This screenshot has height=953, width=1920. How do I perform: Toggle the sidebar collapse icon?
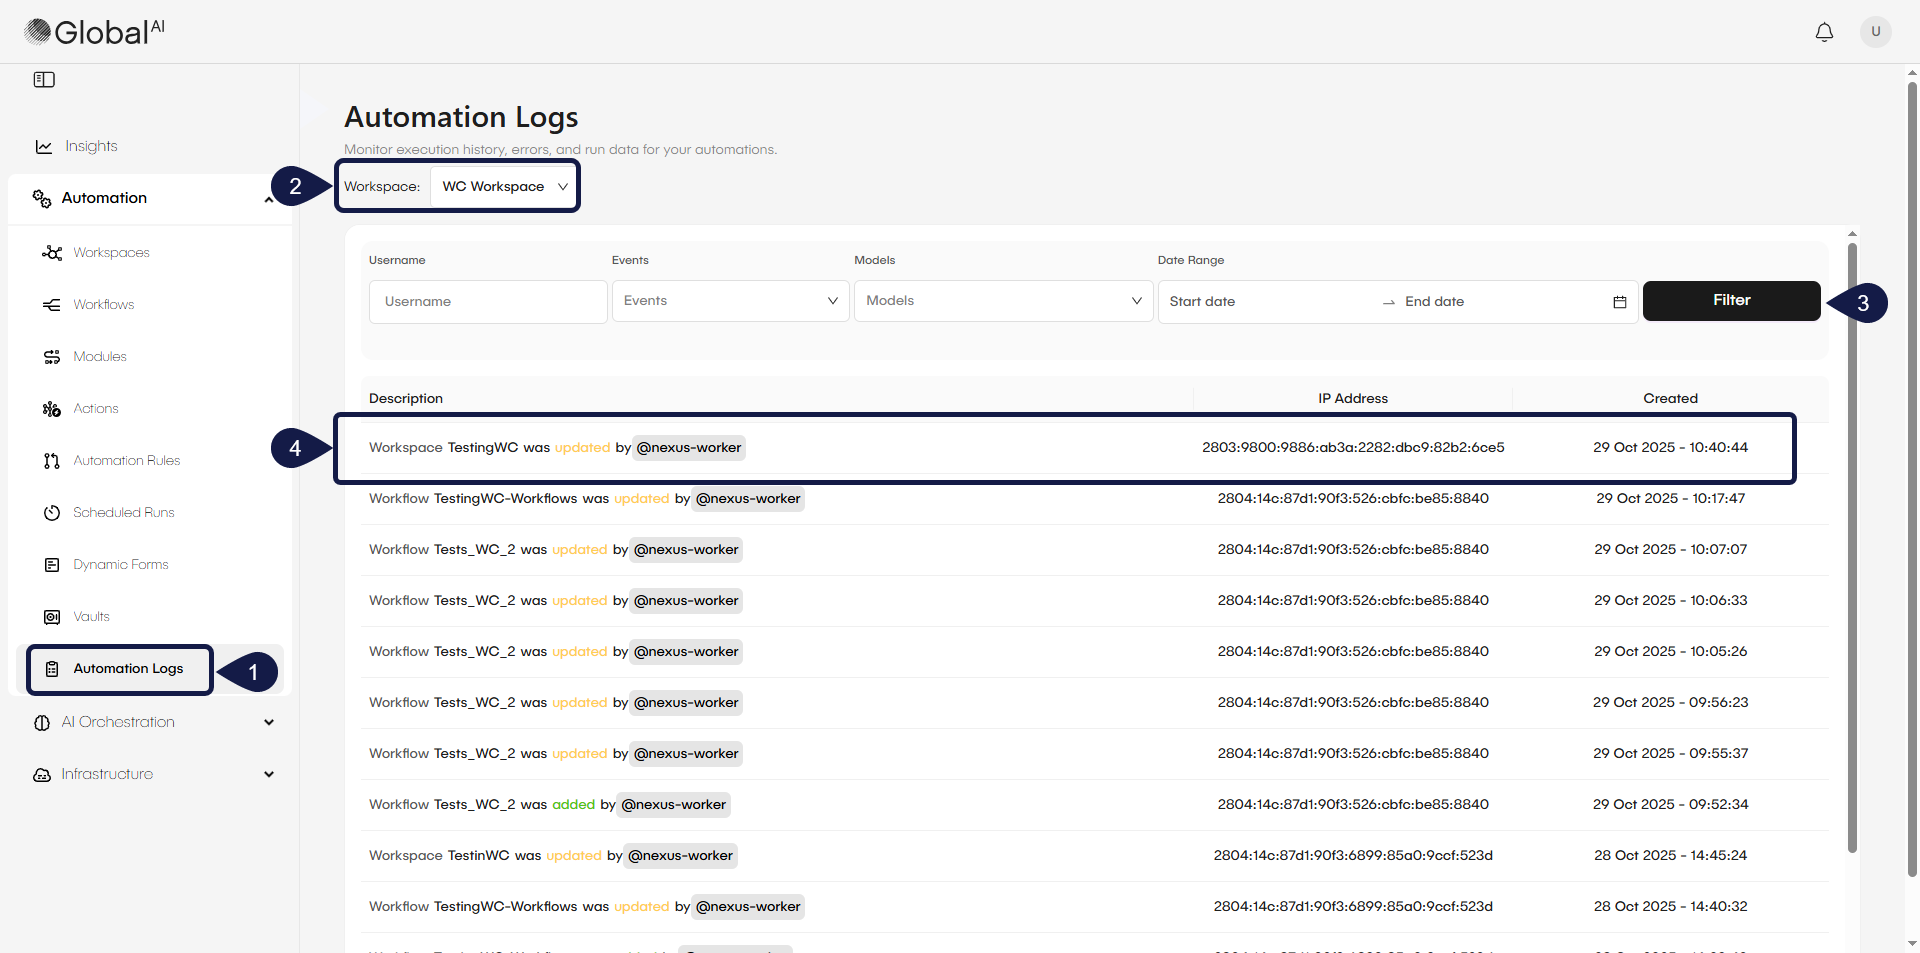(44, 80)
